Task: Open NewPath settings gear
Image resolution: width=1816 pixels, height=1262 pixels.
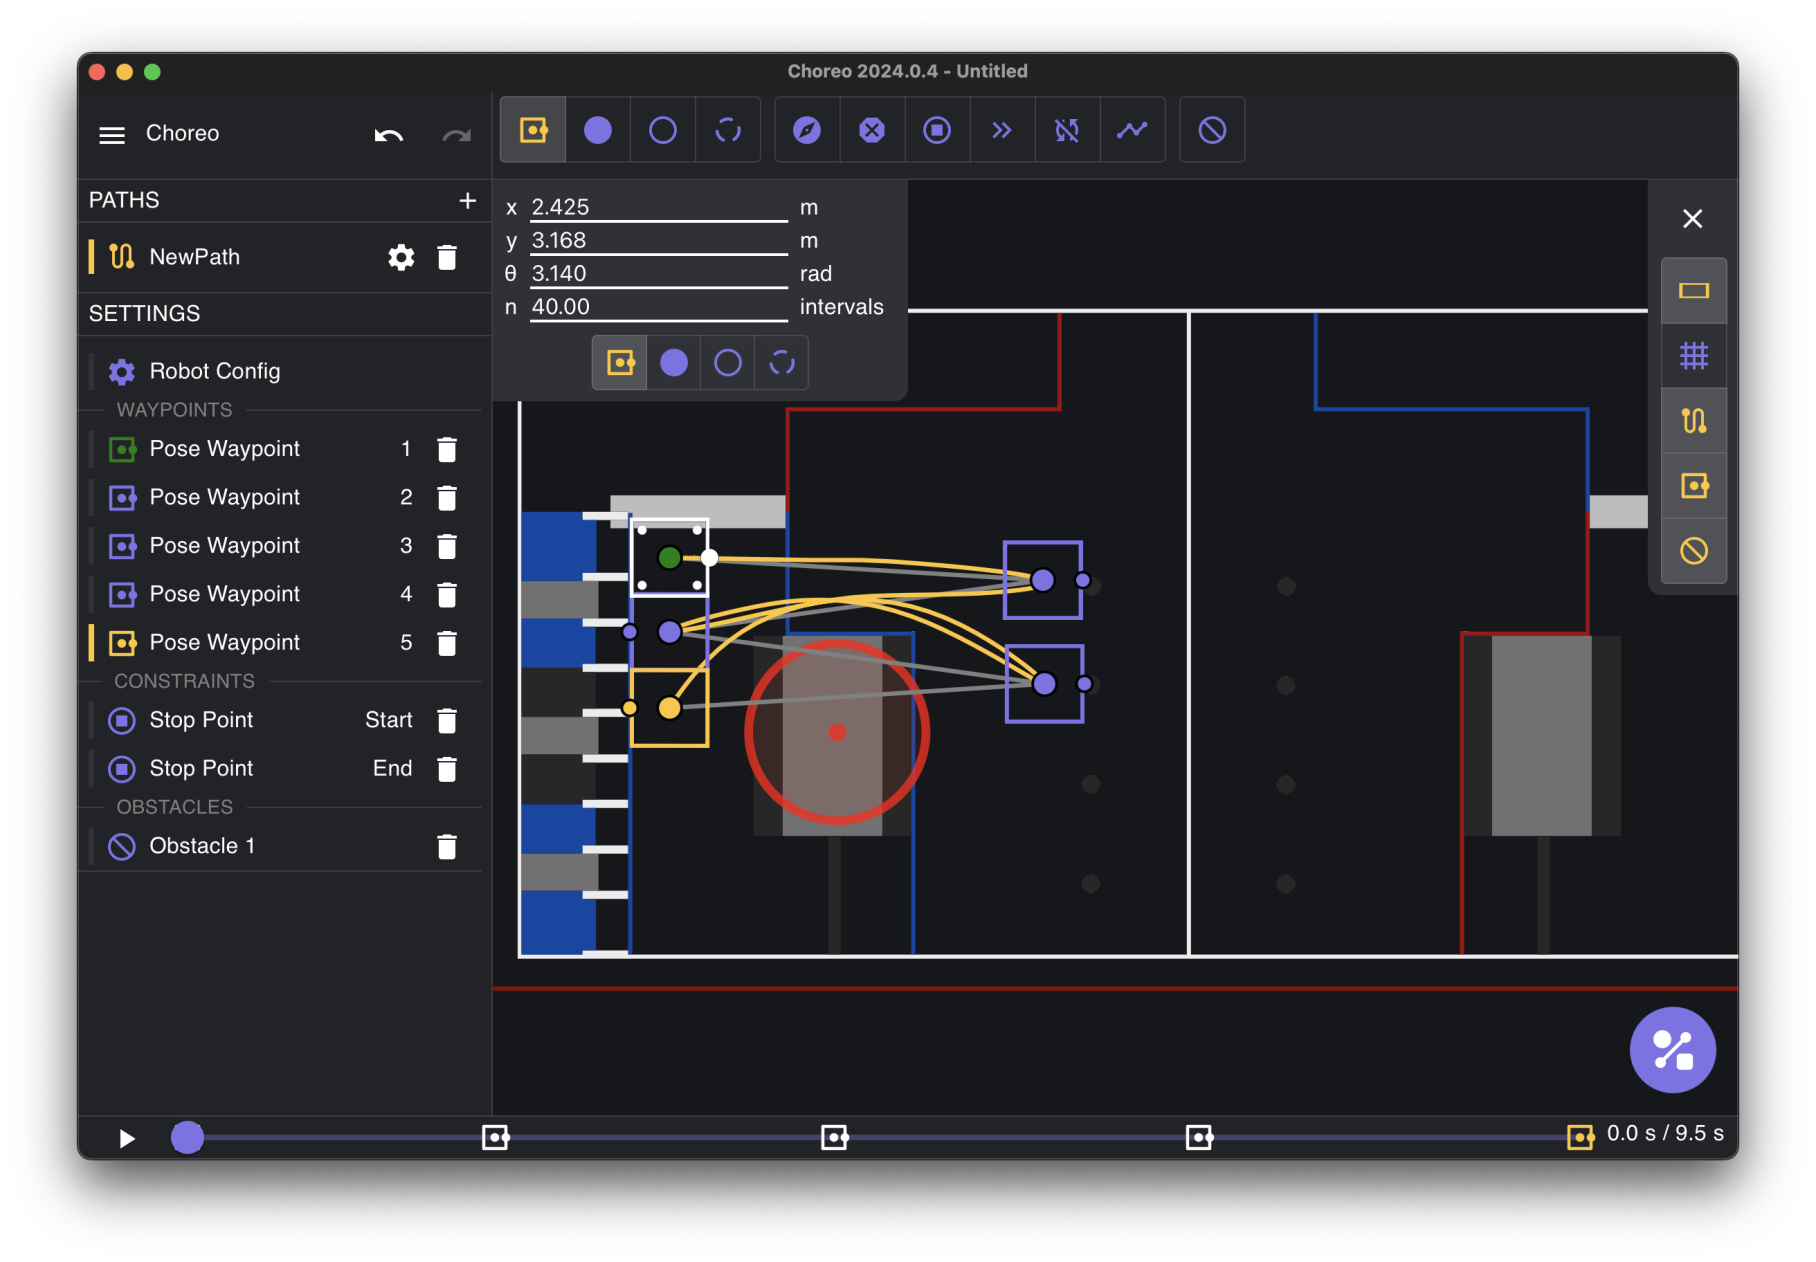Action: [401, 257]
